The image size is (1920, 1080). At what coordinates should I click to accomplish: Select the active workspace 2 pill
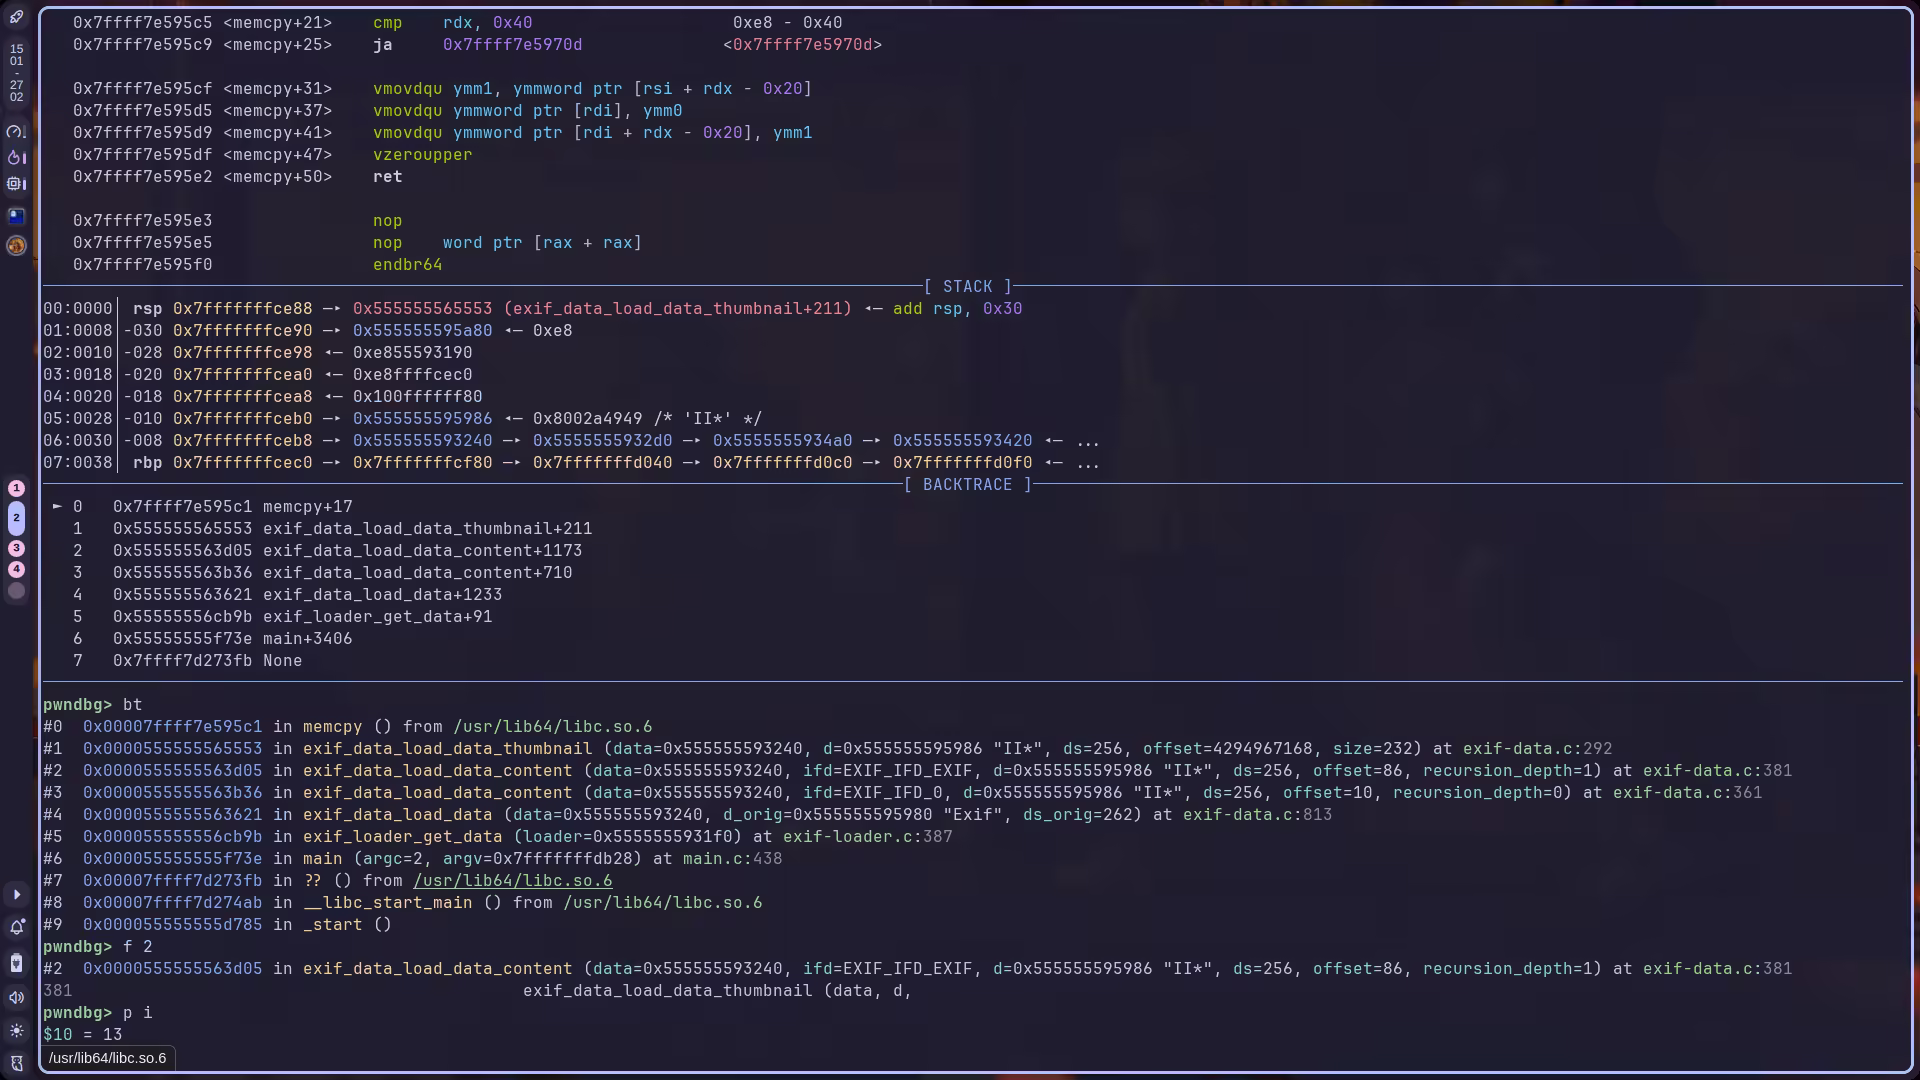16,518
